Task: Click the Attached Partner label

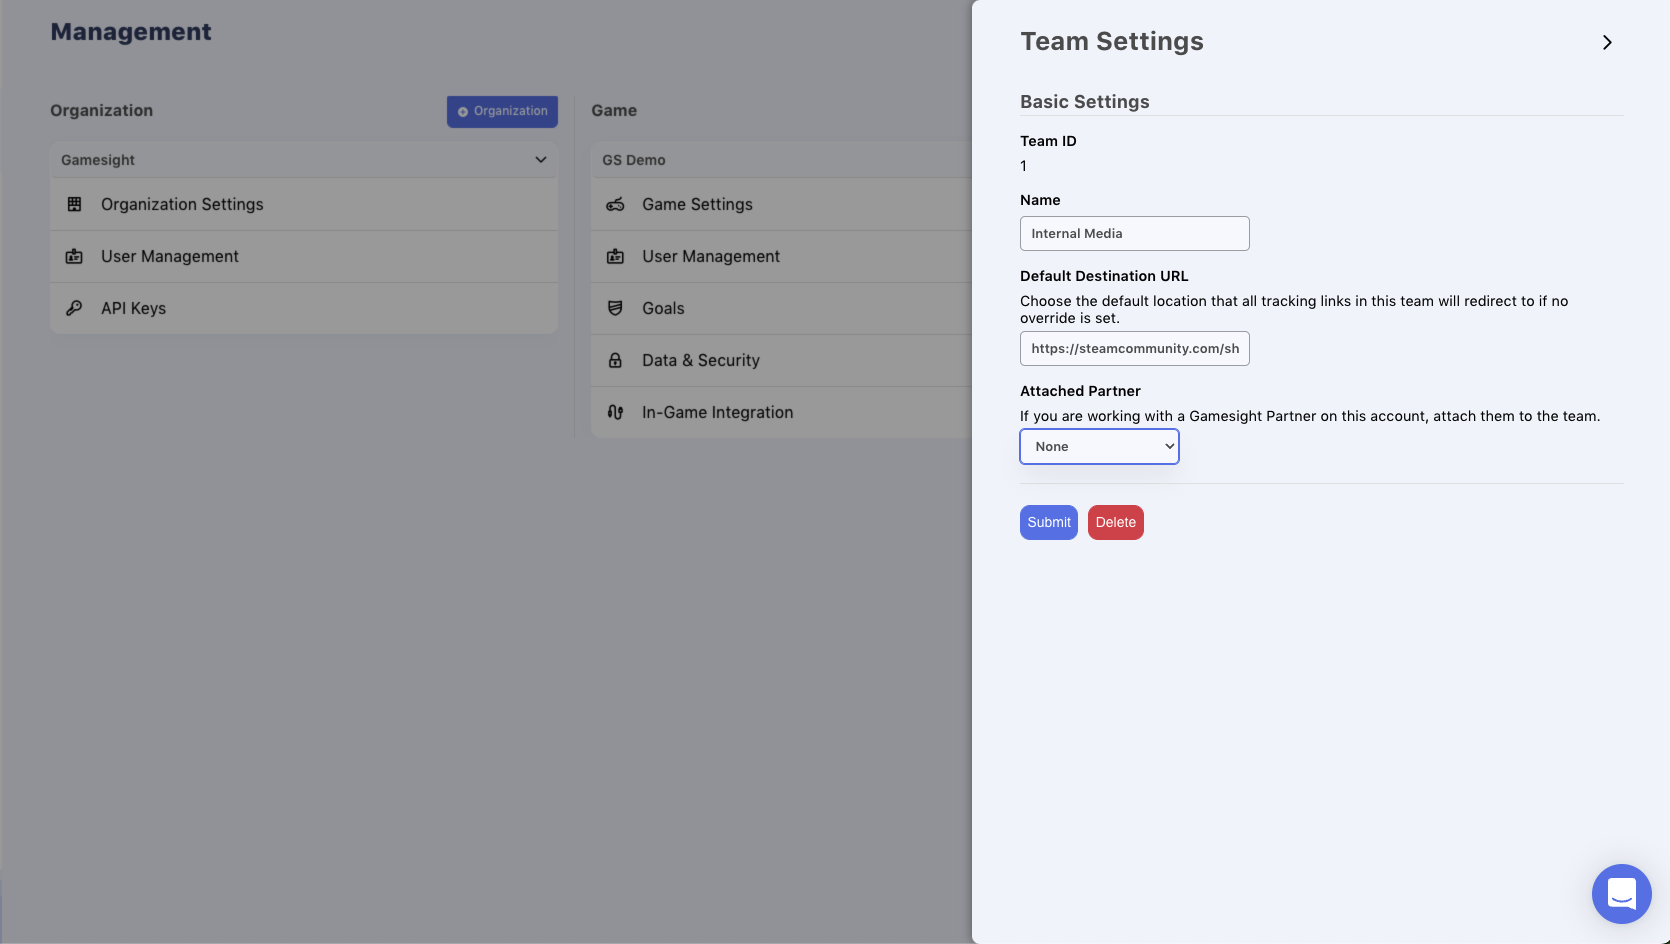Action: pos(1080,391)
